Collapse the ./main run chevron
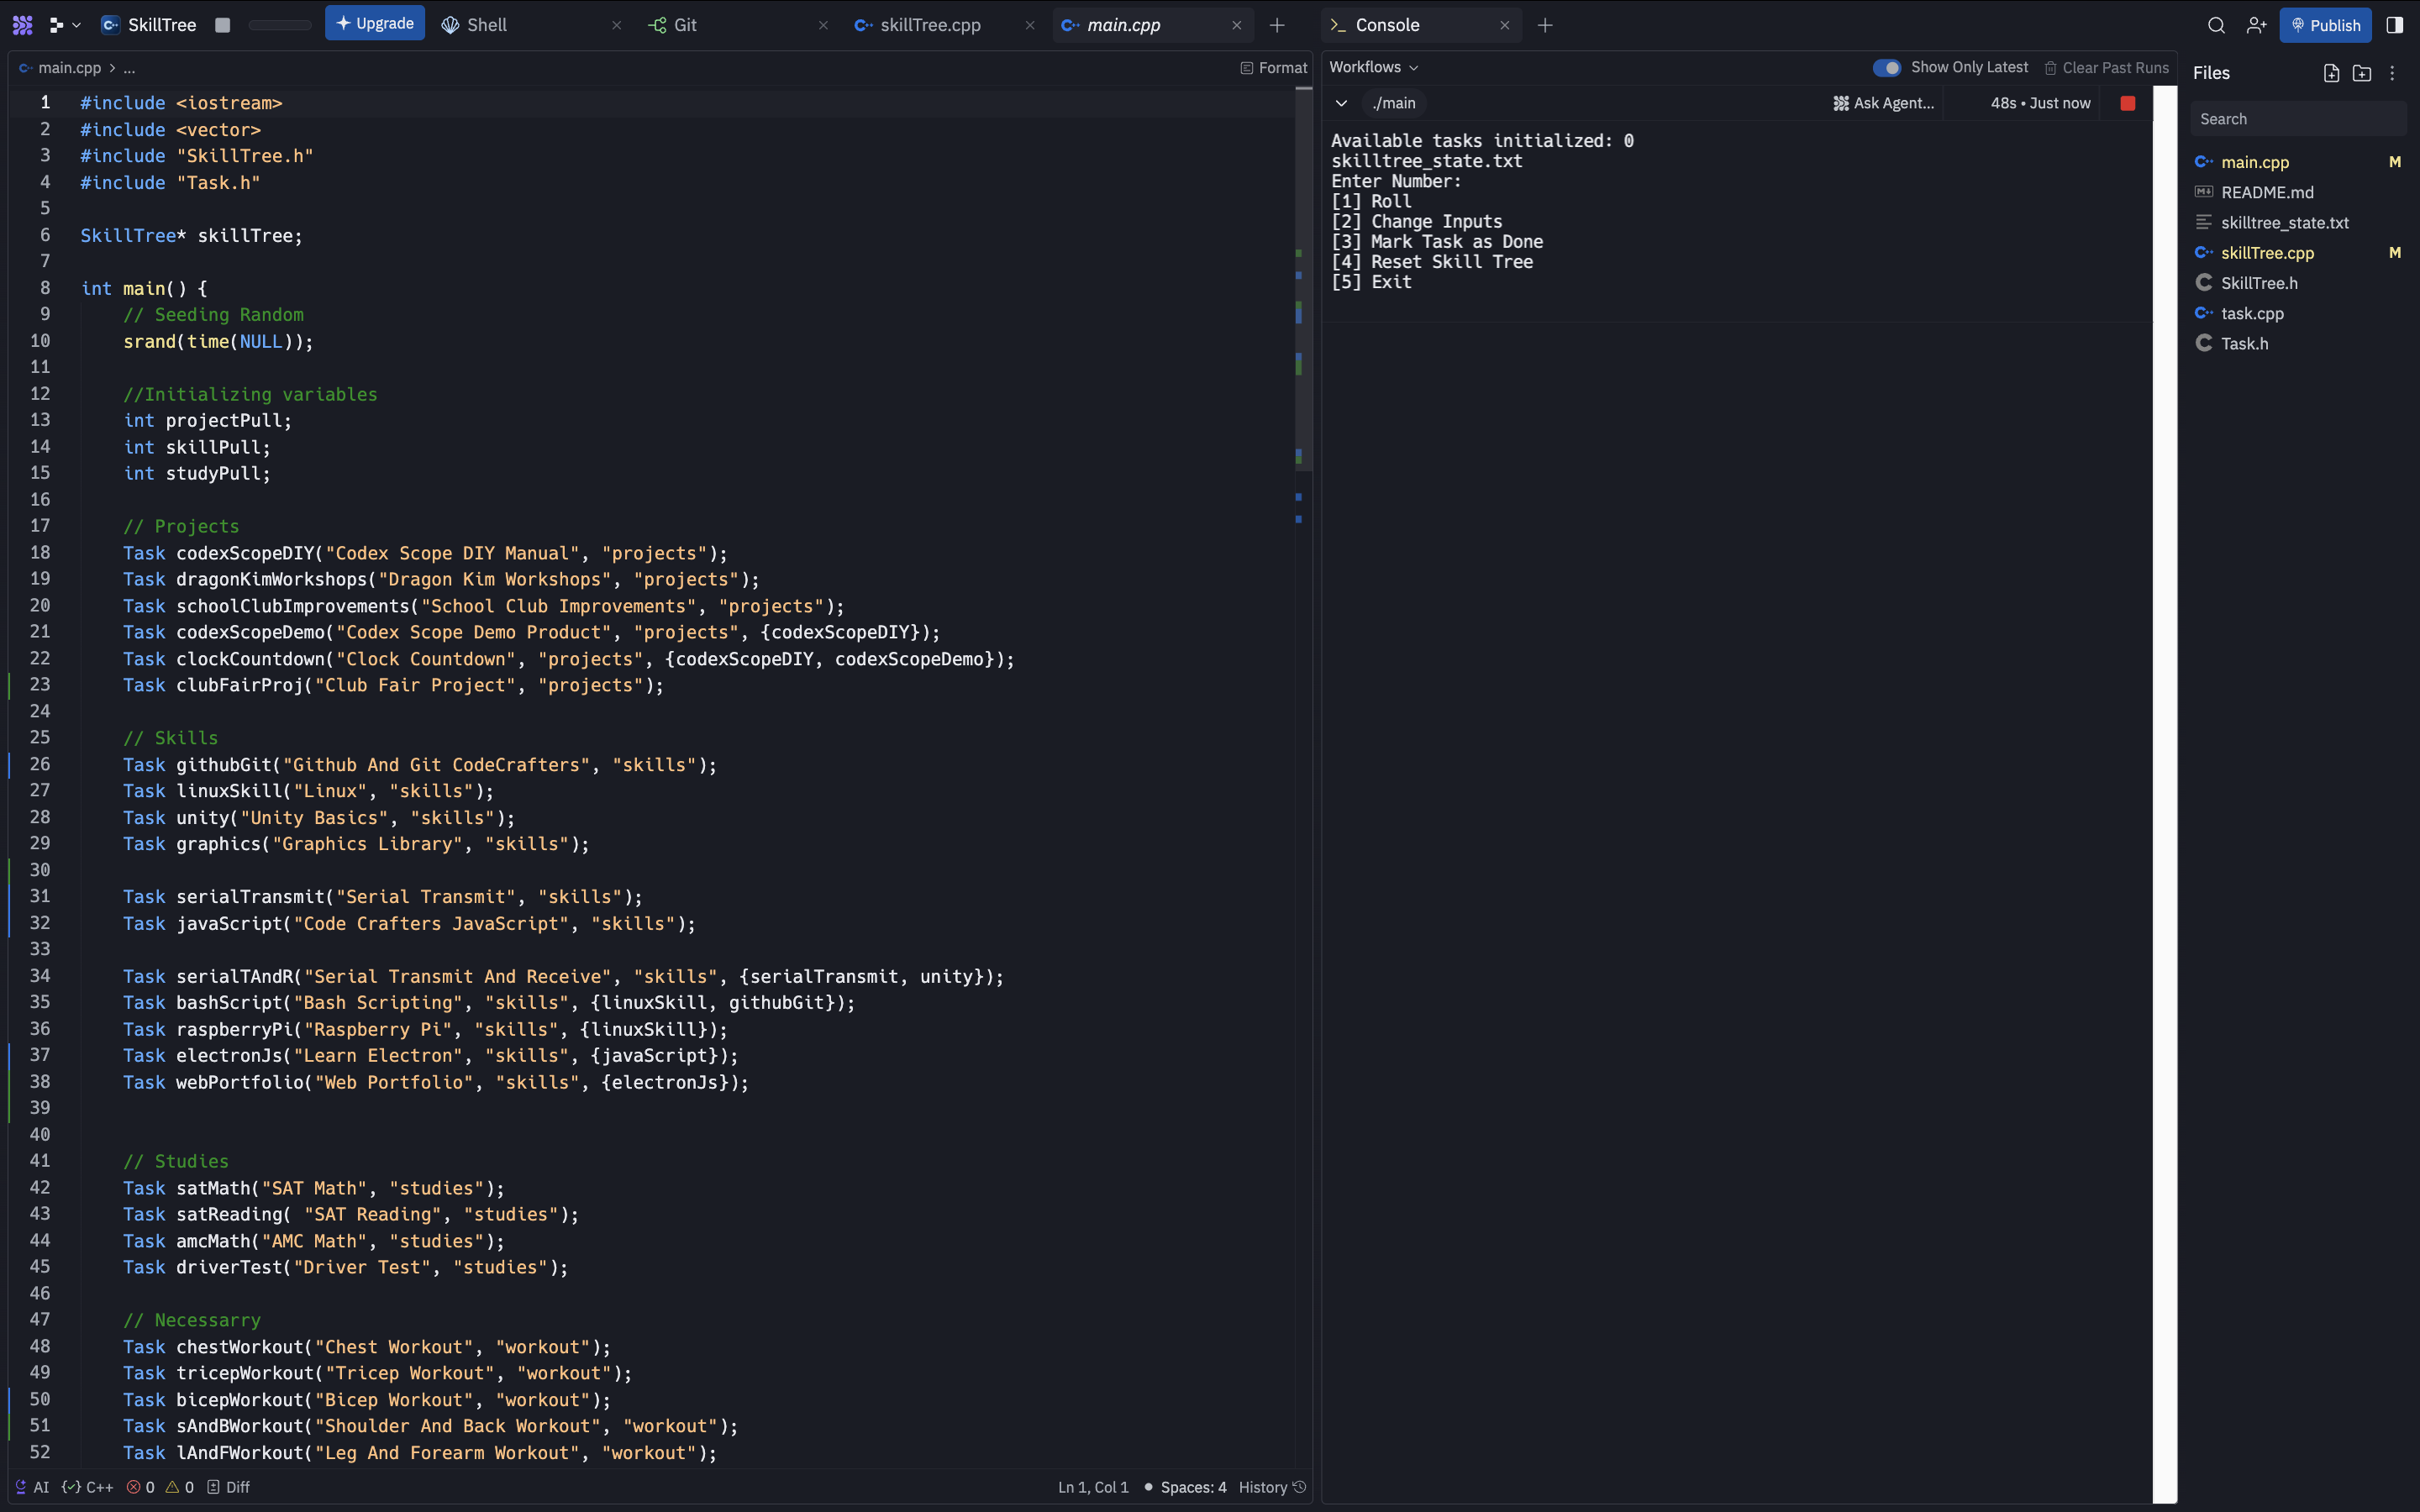2420x1512 pixels. [x=1341, y=103]
